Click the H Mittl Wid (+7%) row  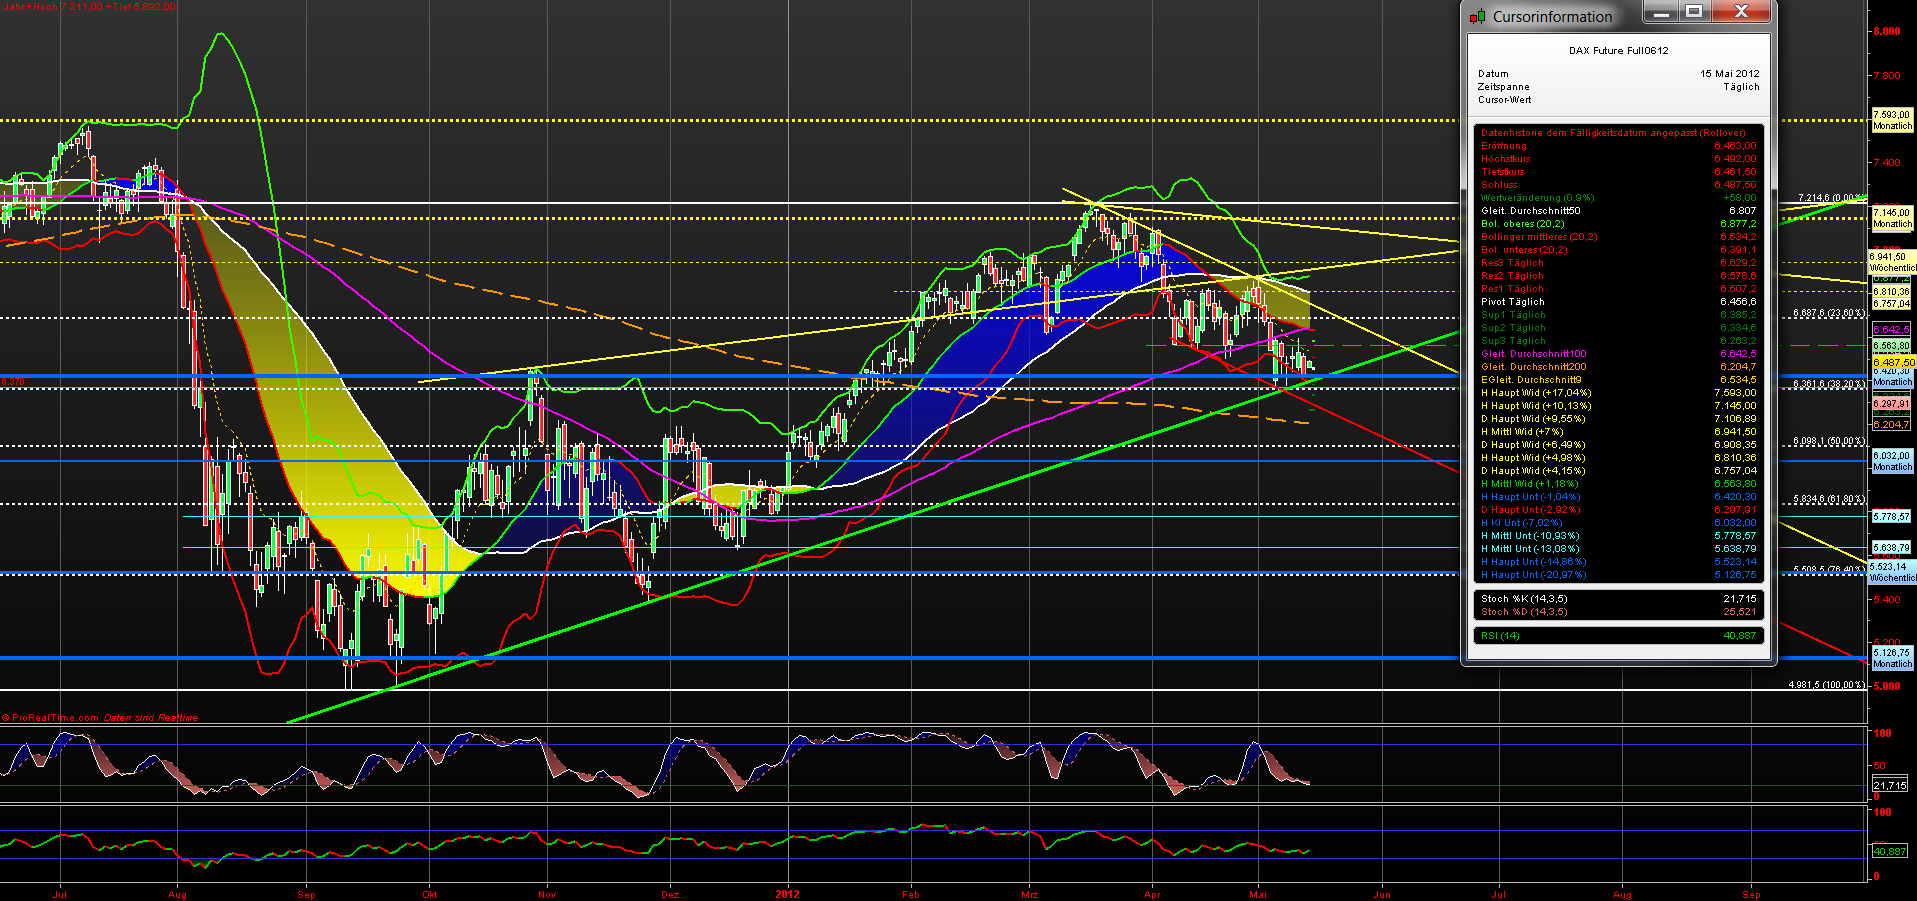pos(1618,432)
